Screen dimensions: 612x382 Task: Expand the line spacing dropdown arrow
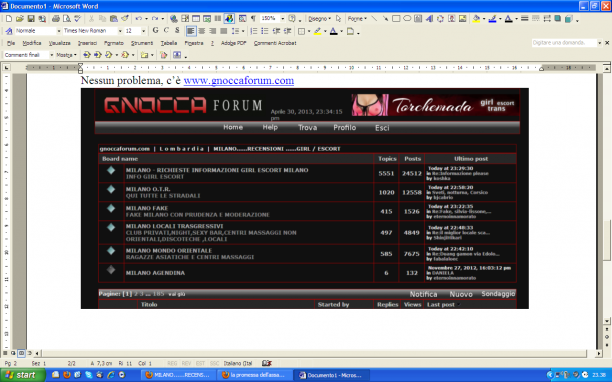point(243,31)
